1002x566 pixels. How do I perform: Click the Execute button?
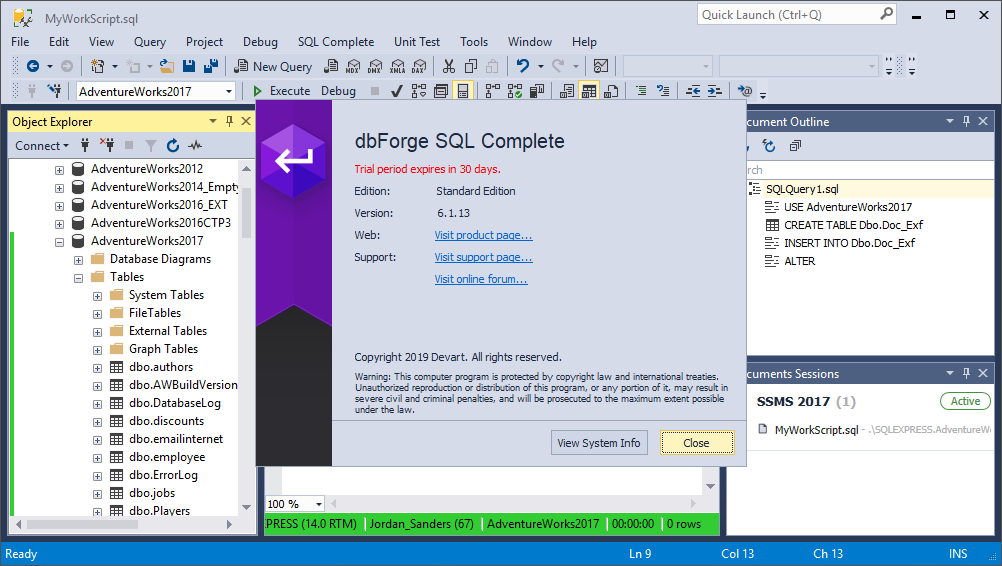pyautogui.click(x=282, y=91)
